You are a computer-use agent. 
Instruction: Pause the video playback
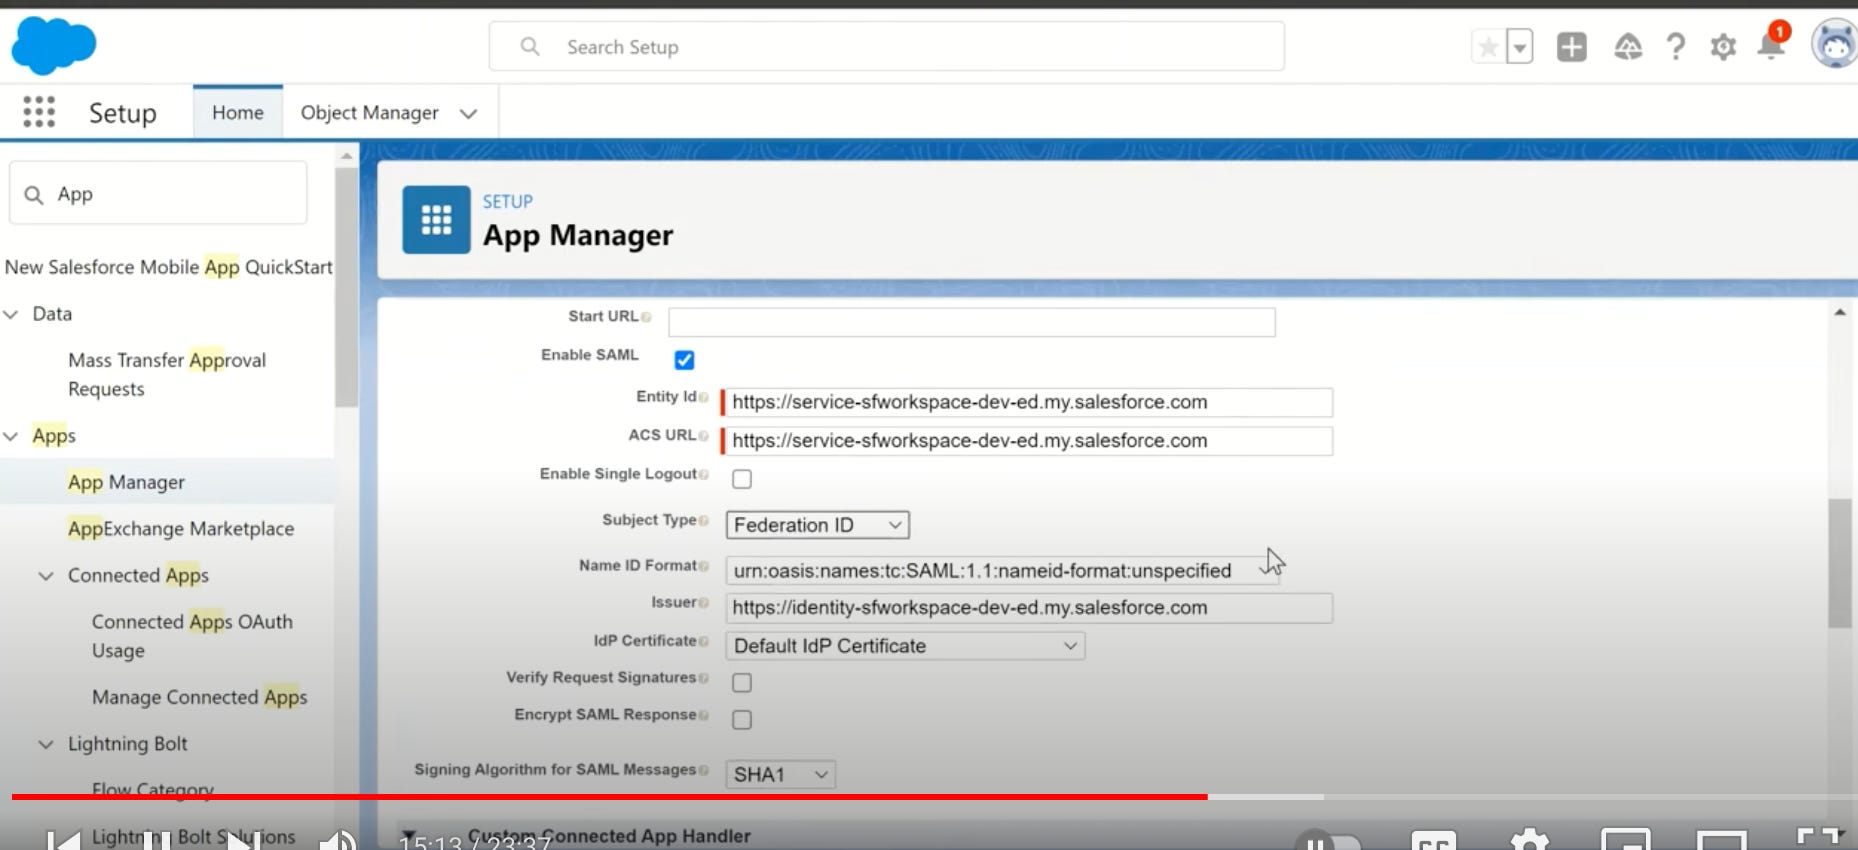155,840
